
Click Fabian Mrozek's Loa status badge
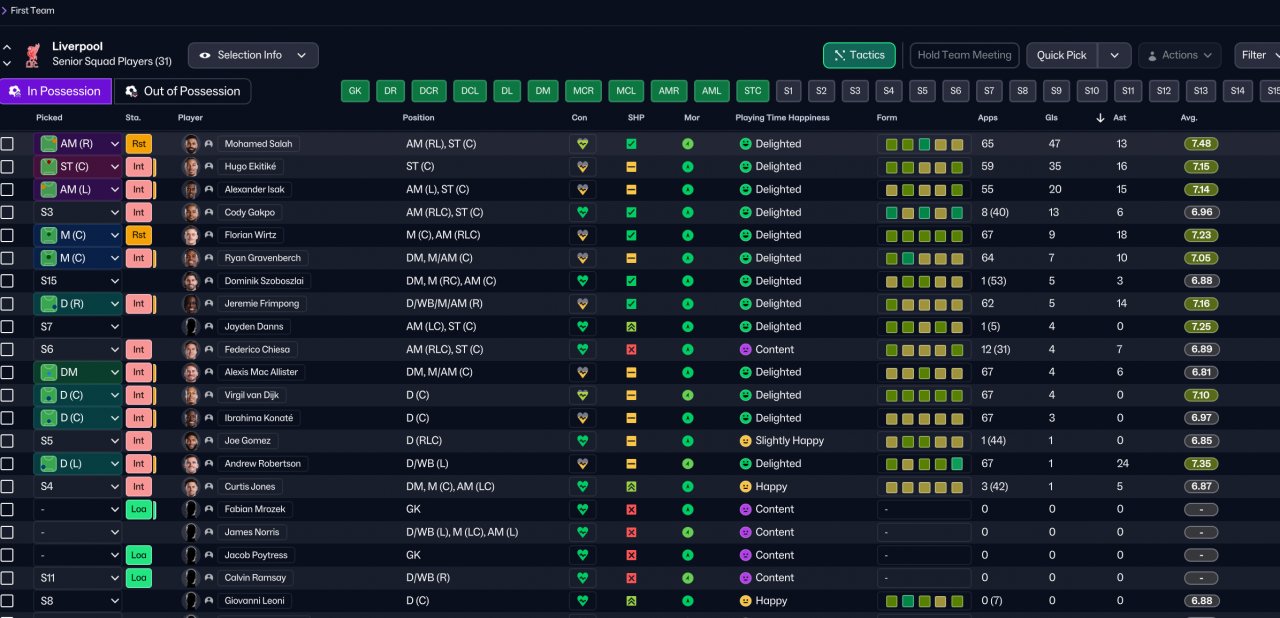(138, 509)
